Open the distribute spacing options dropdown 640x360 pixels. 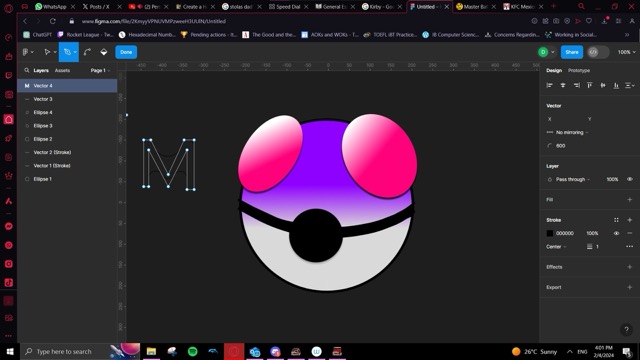630,85
